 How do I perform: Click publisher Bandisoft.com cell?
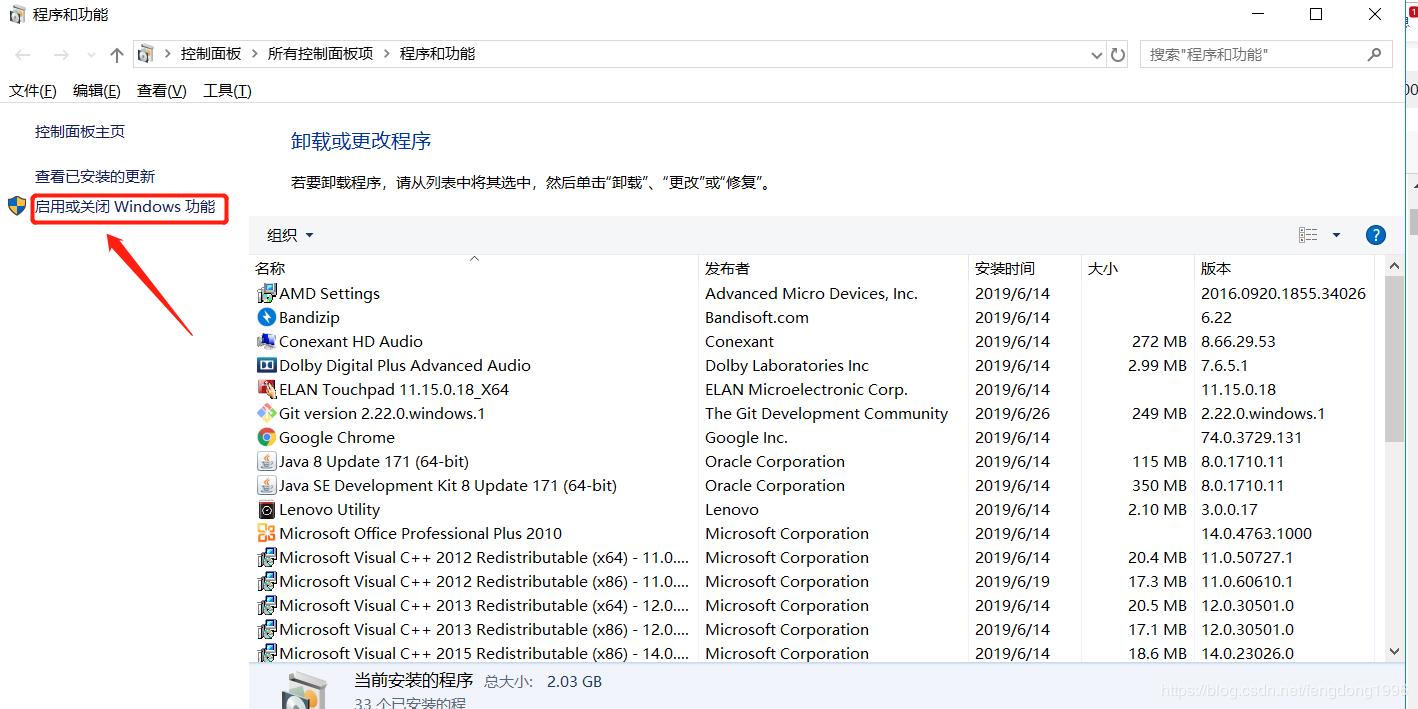[757, 318]
